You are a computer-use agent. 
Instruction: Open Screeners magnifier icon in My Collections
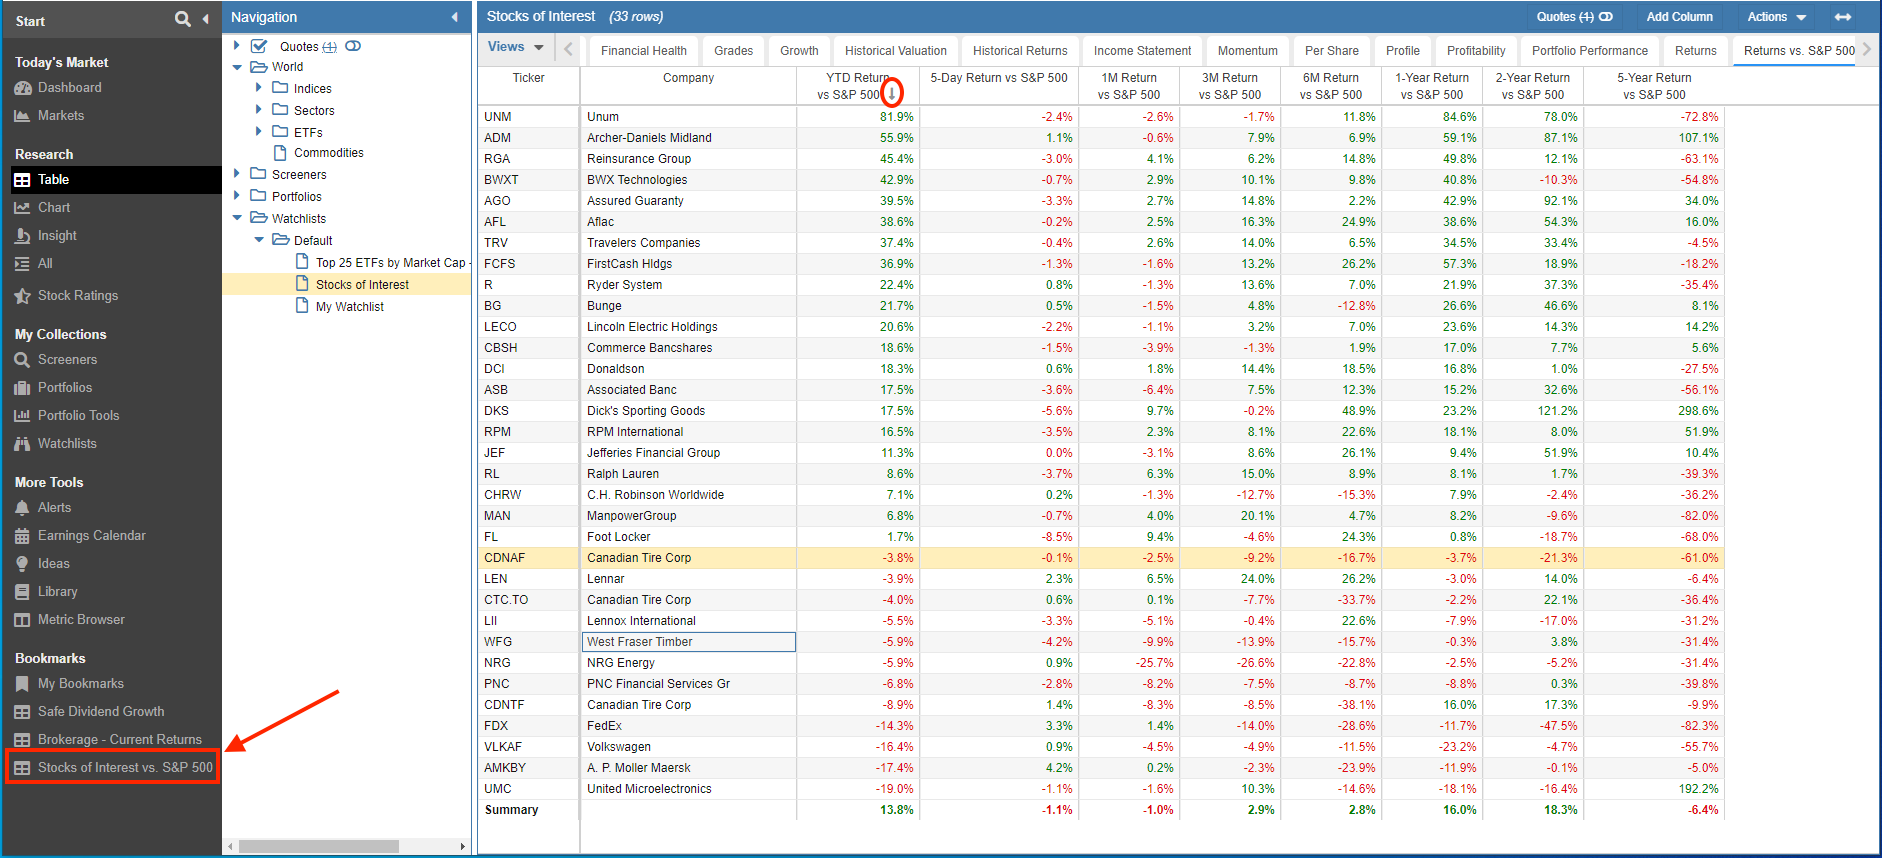click(22, 360)
